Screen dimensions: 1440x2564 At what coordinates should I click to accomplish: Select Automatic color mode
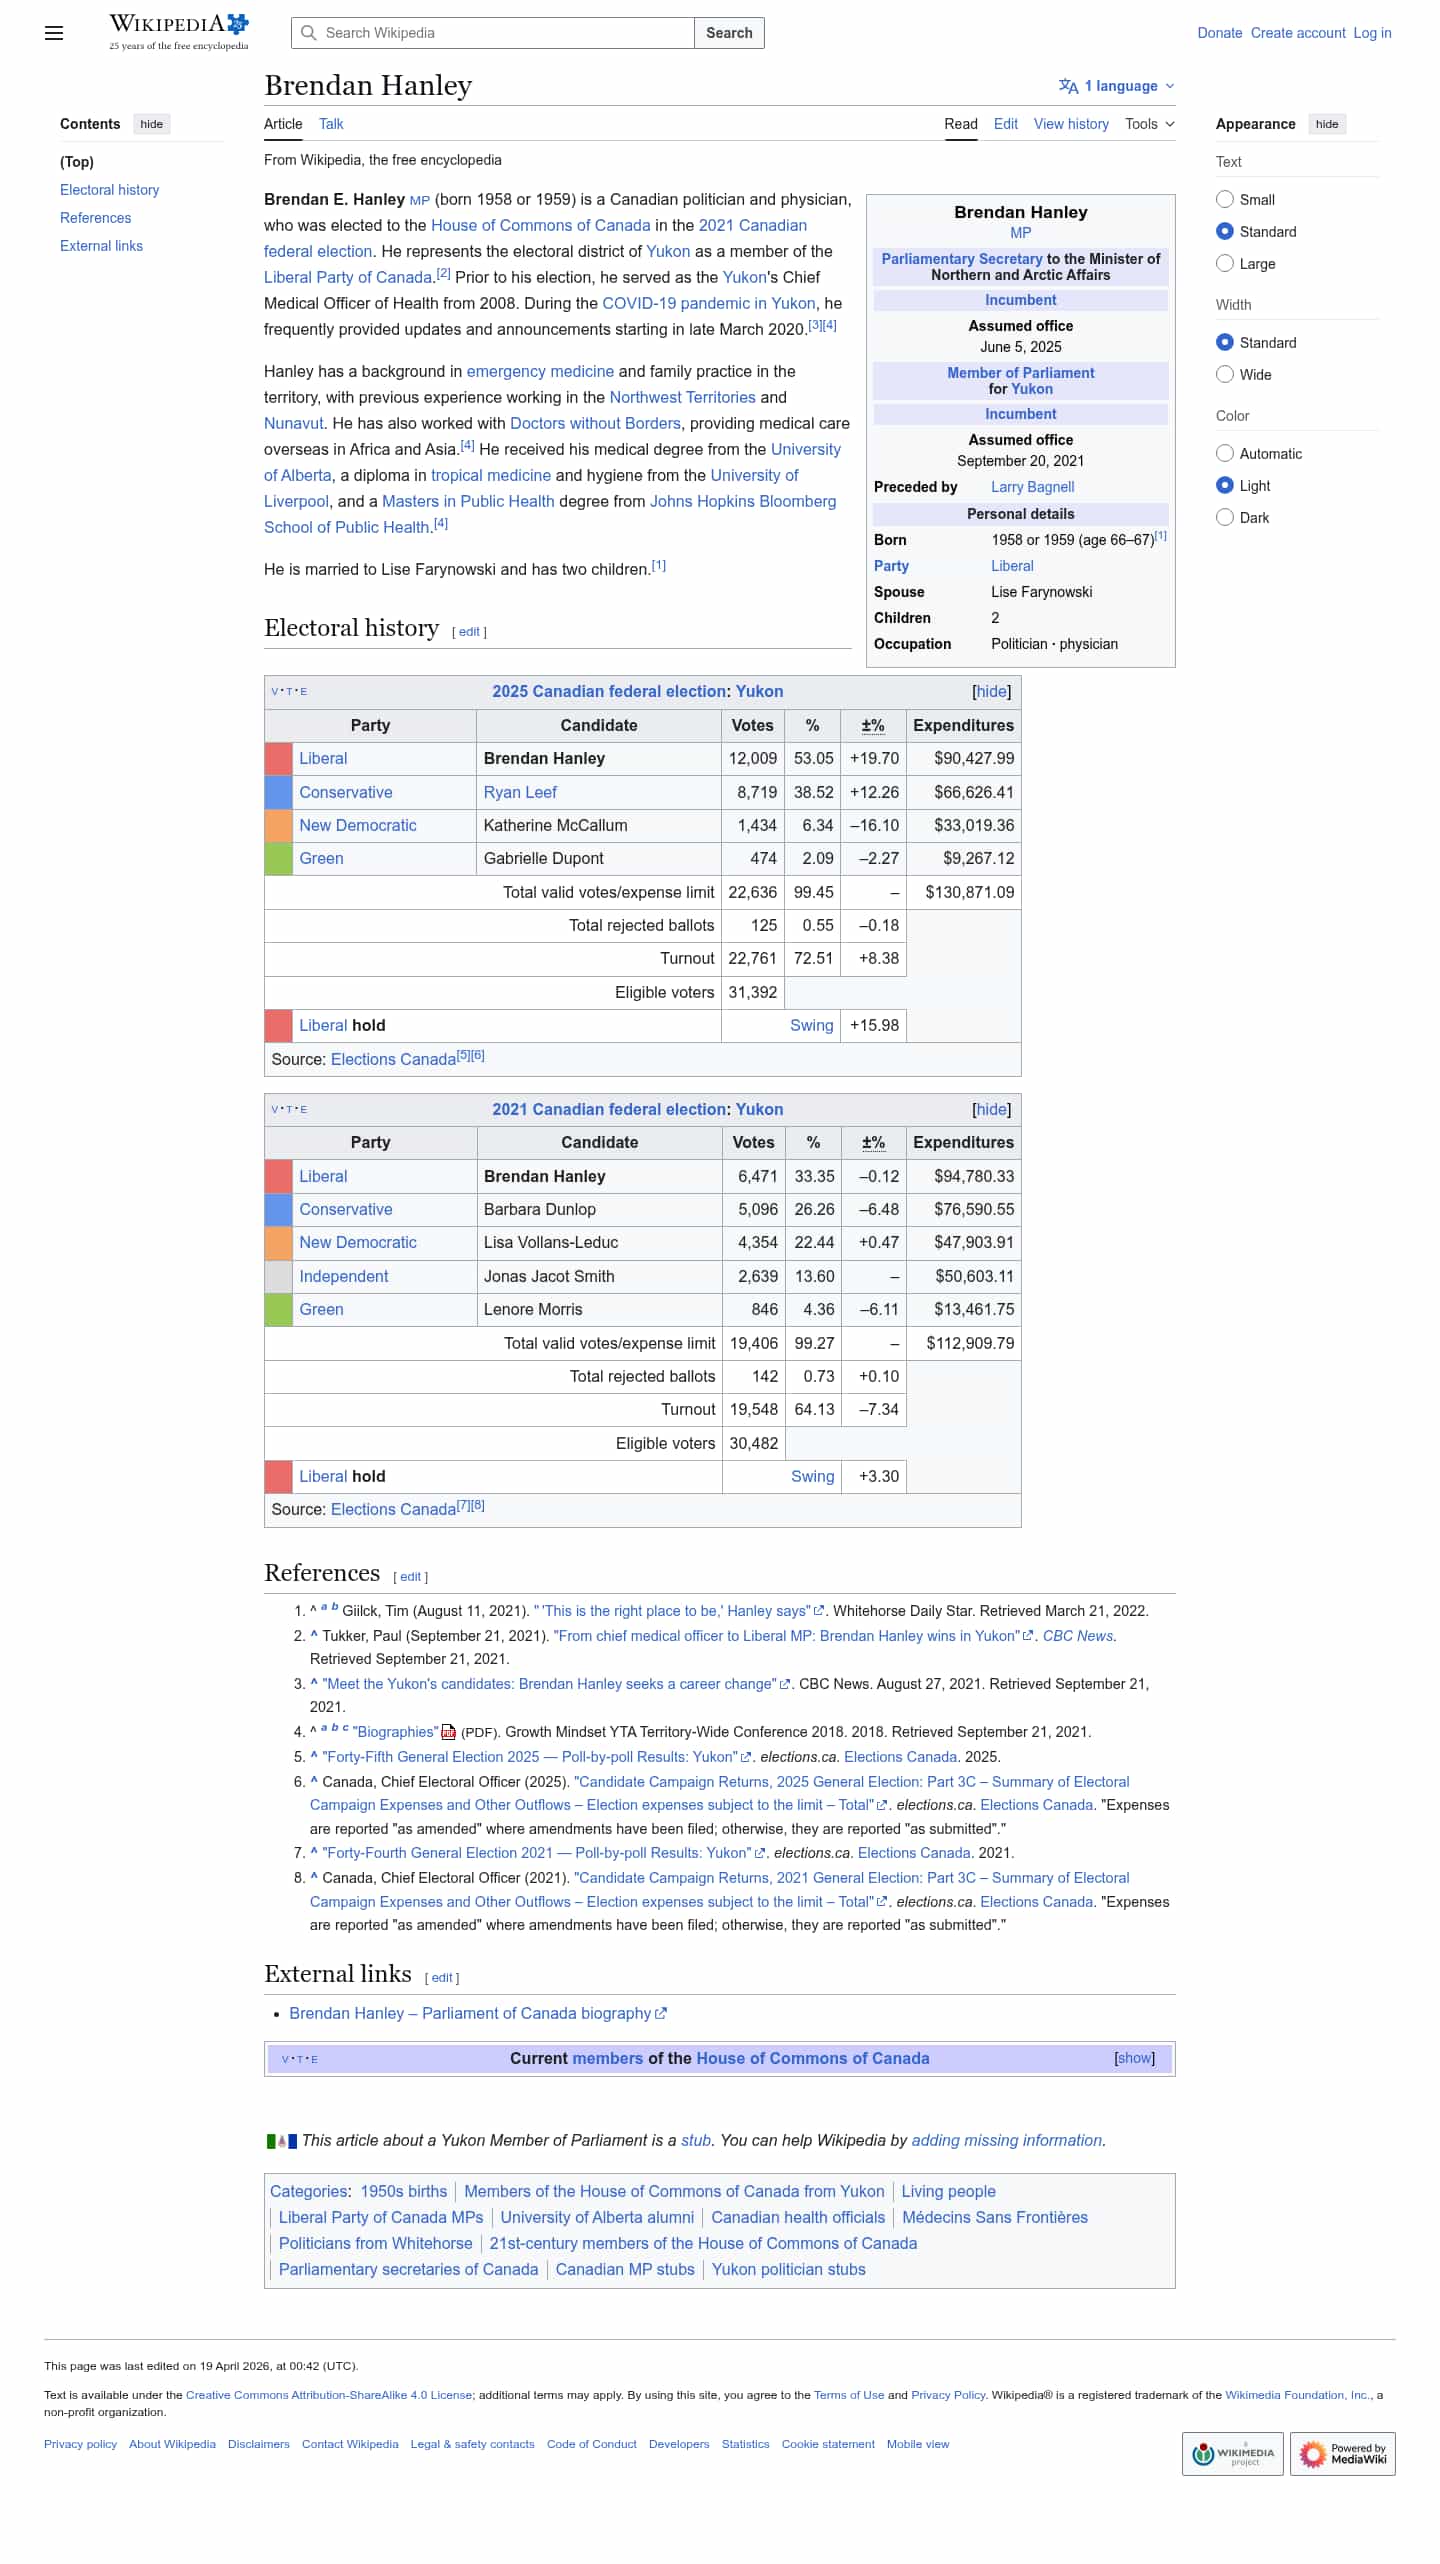point(1225,453)
